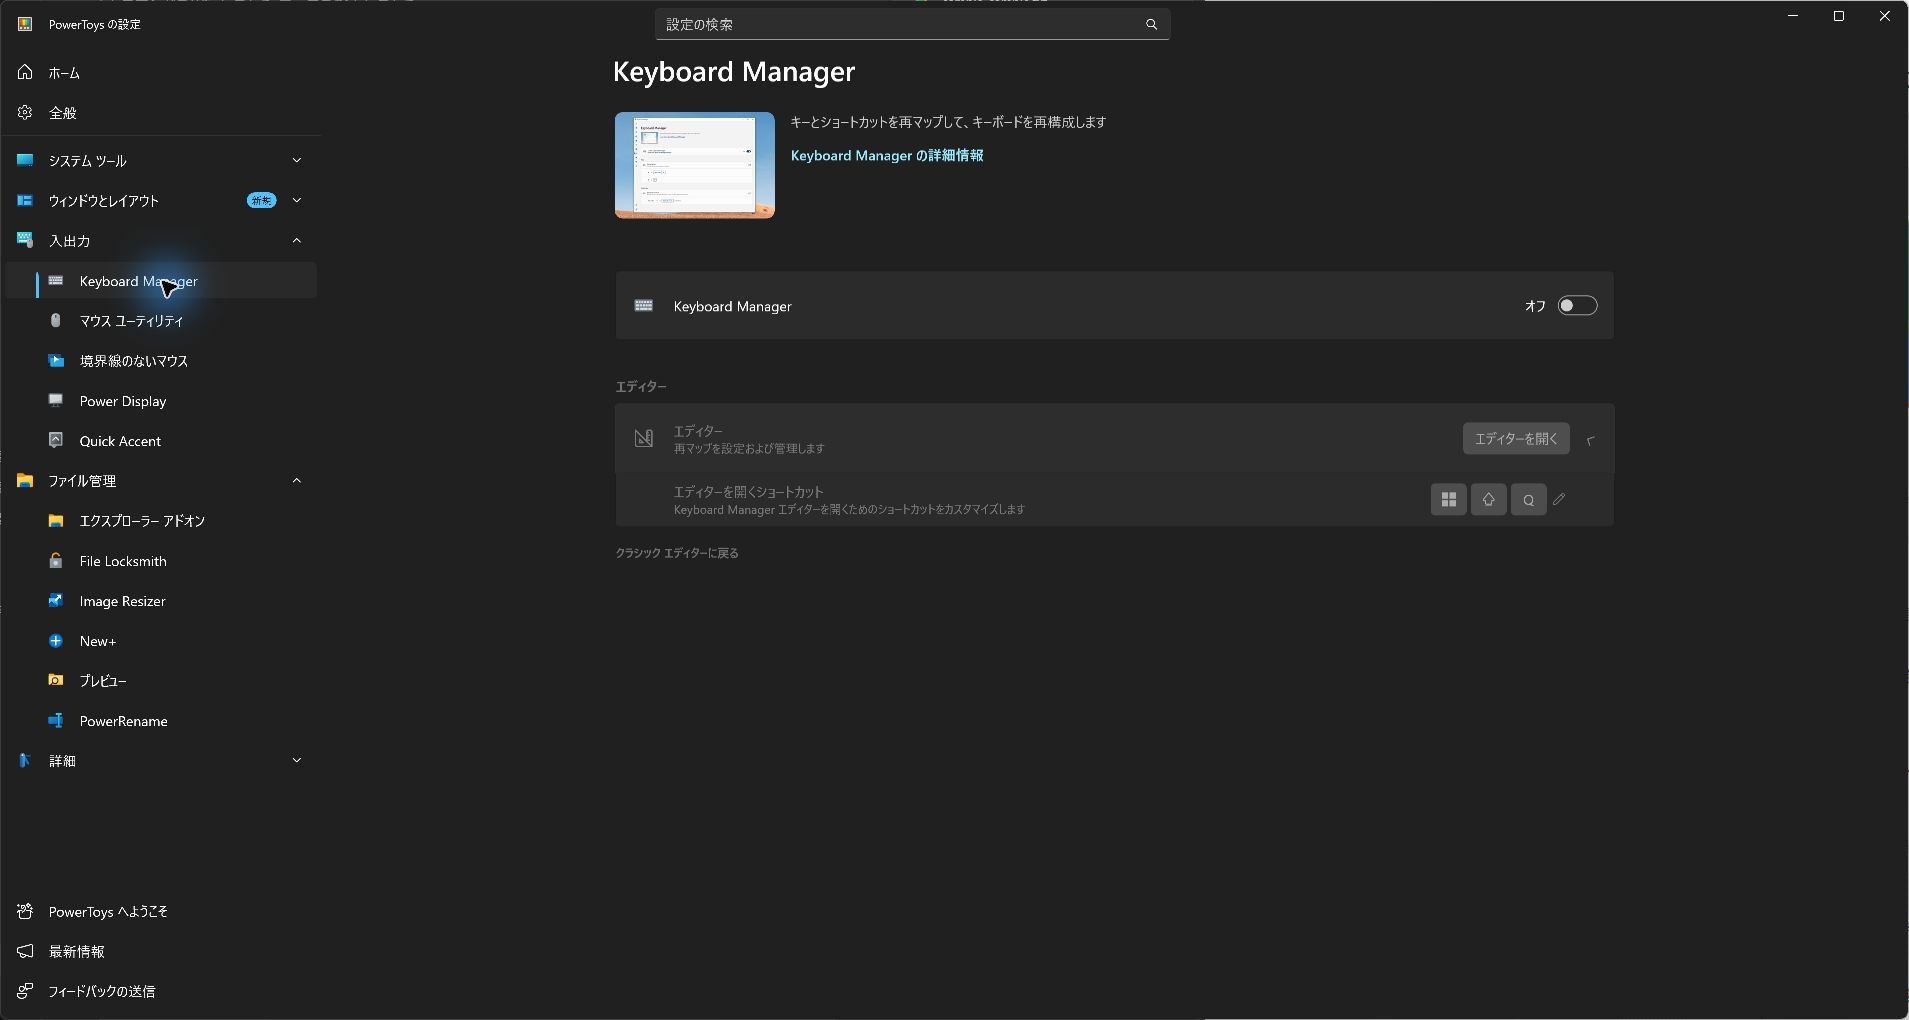Open PowerRename settings
Screen dimensions: 1909x1020
[160, 721]
